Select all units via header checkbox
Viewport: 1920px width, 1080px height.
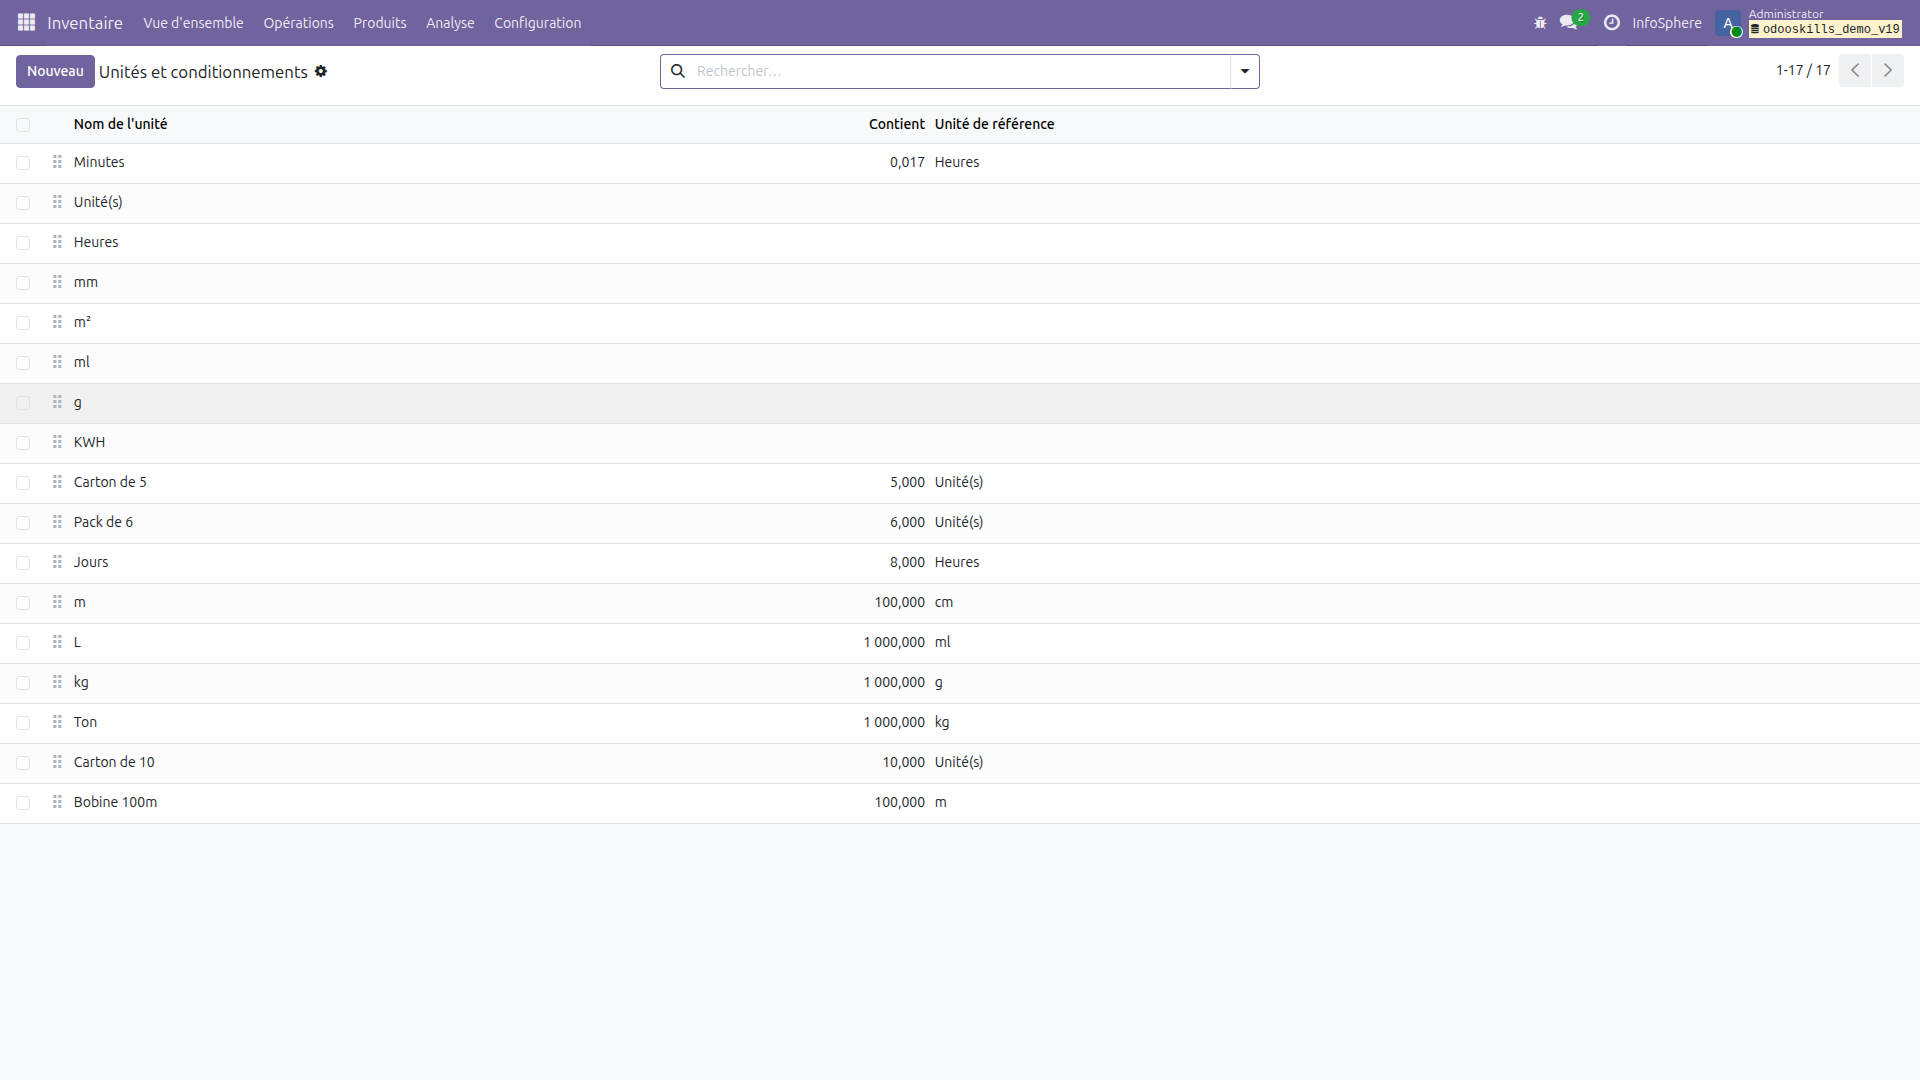[23, 124]
